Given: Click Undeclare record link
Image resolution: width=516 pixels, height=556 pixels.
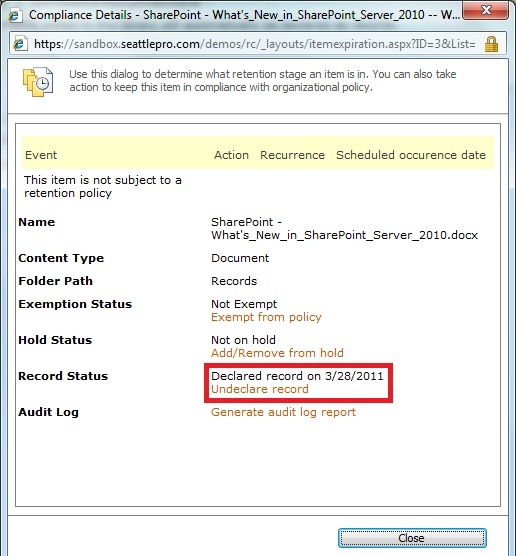Looking at the screenshot, I should [x=260, y=389].
